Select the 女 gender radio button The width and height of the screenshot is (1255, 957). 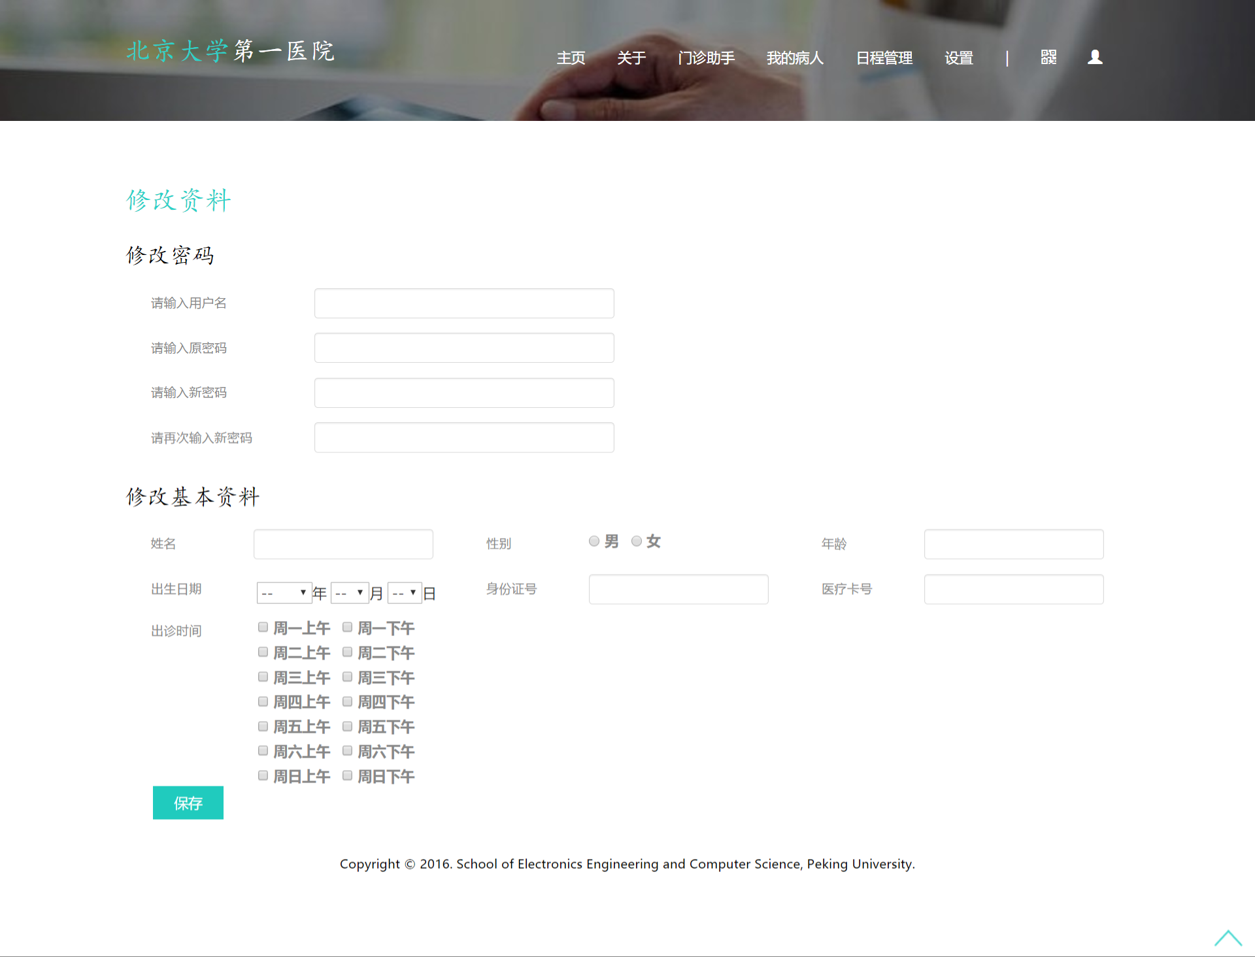coord(636,541)
